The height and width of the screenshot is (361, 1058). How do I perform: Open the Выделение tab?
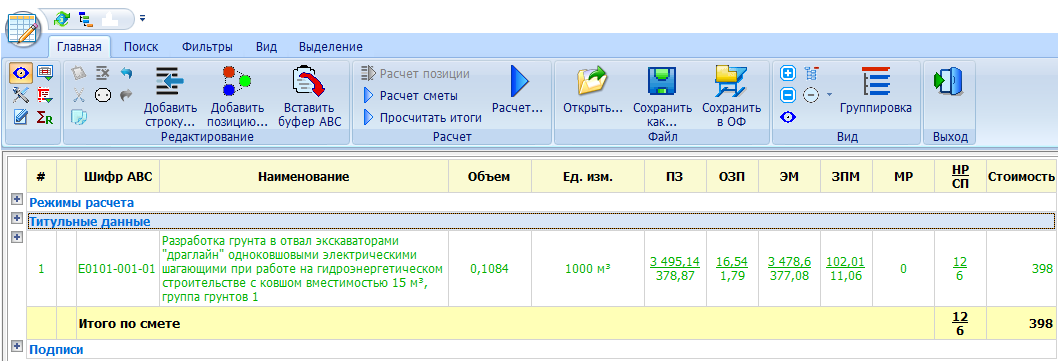[331, 47]
